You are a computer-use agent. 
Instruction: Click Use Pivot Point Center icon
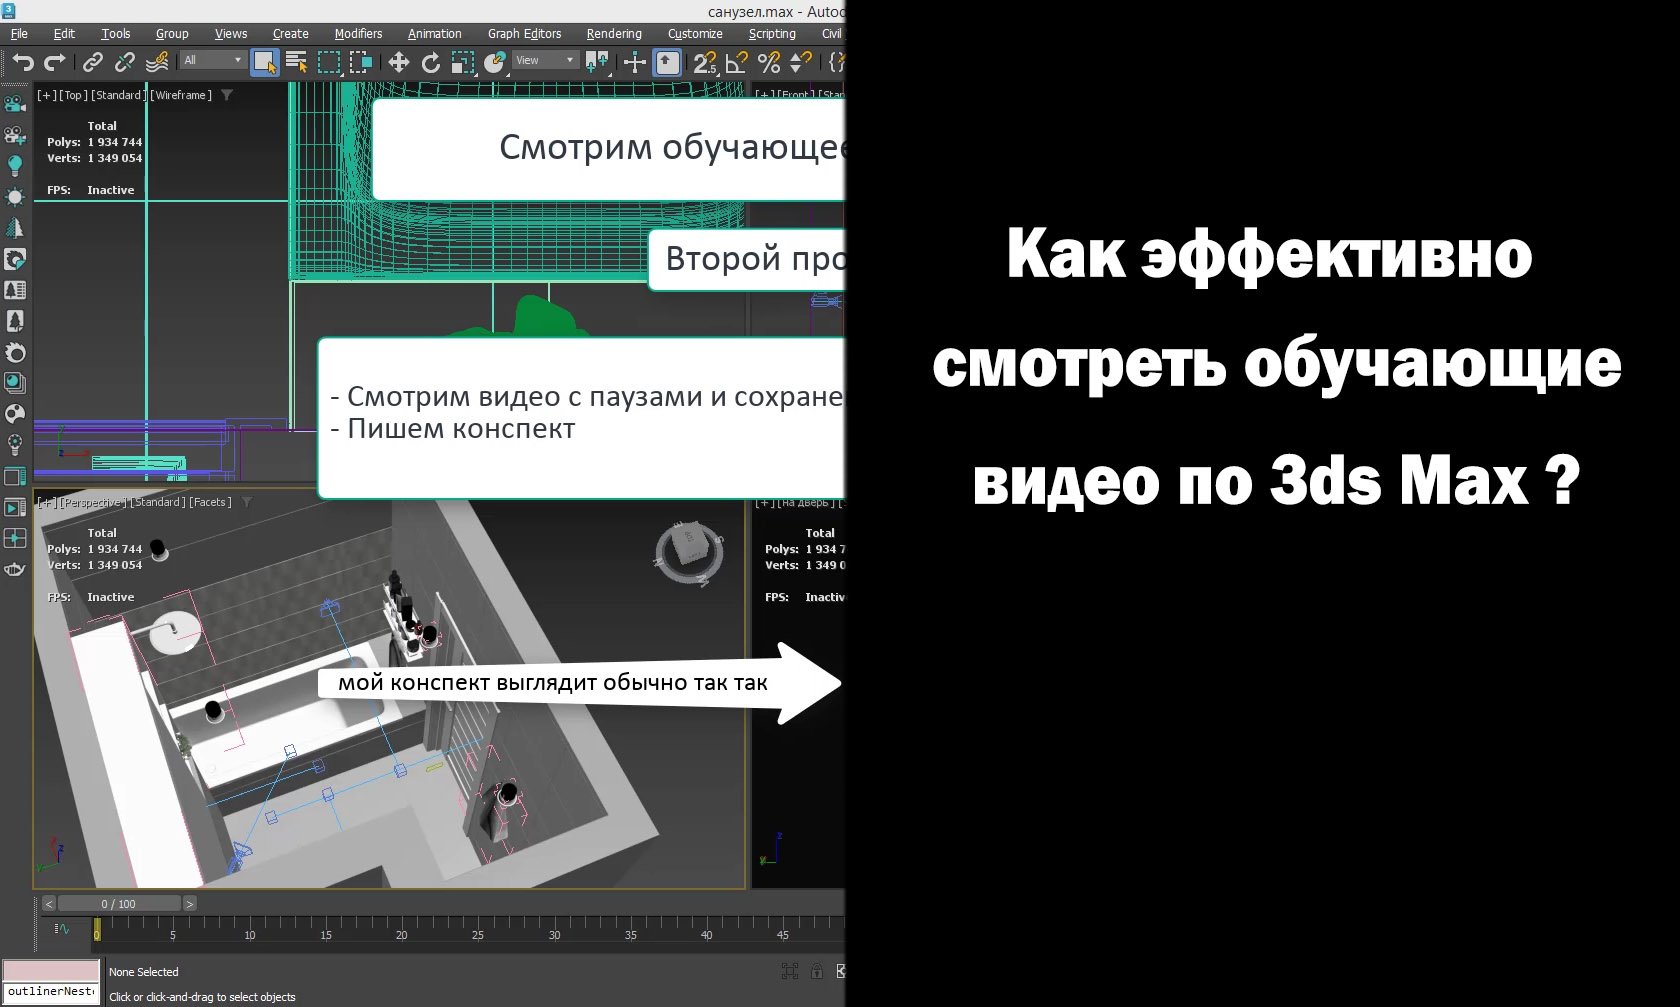tap(597, 63)
